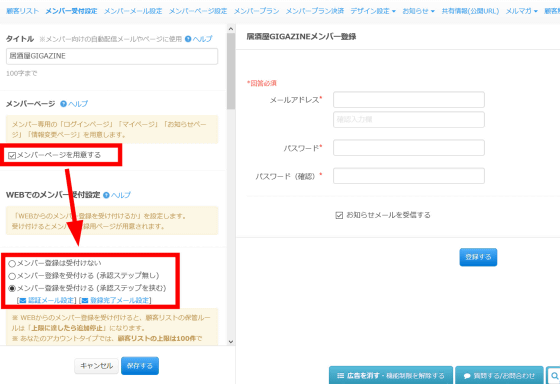Click scroll-up arrow of settings panel

click(x=231, y=29)
